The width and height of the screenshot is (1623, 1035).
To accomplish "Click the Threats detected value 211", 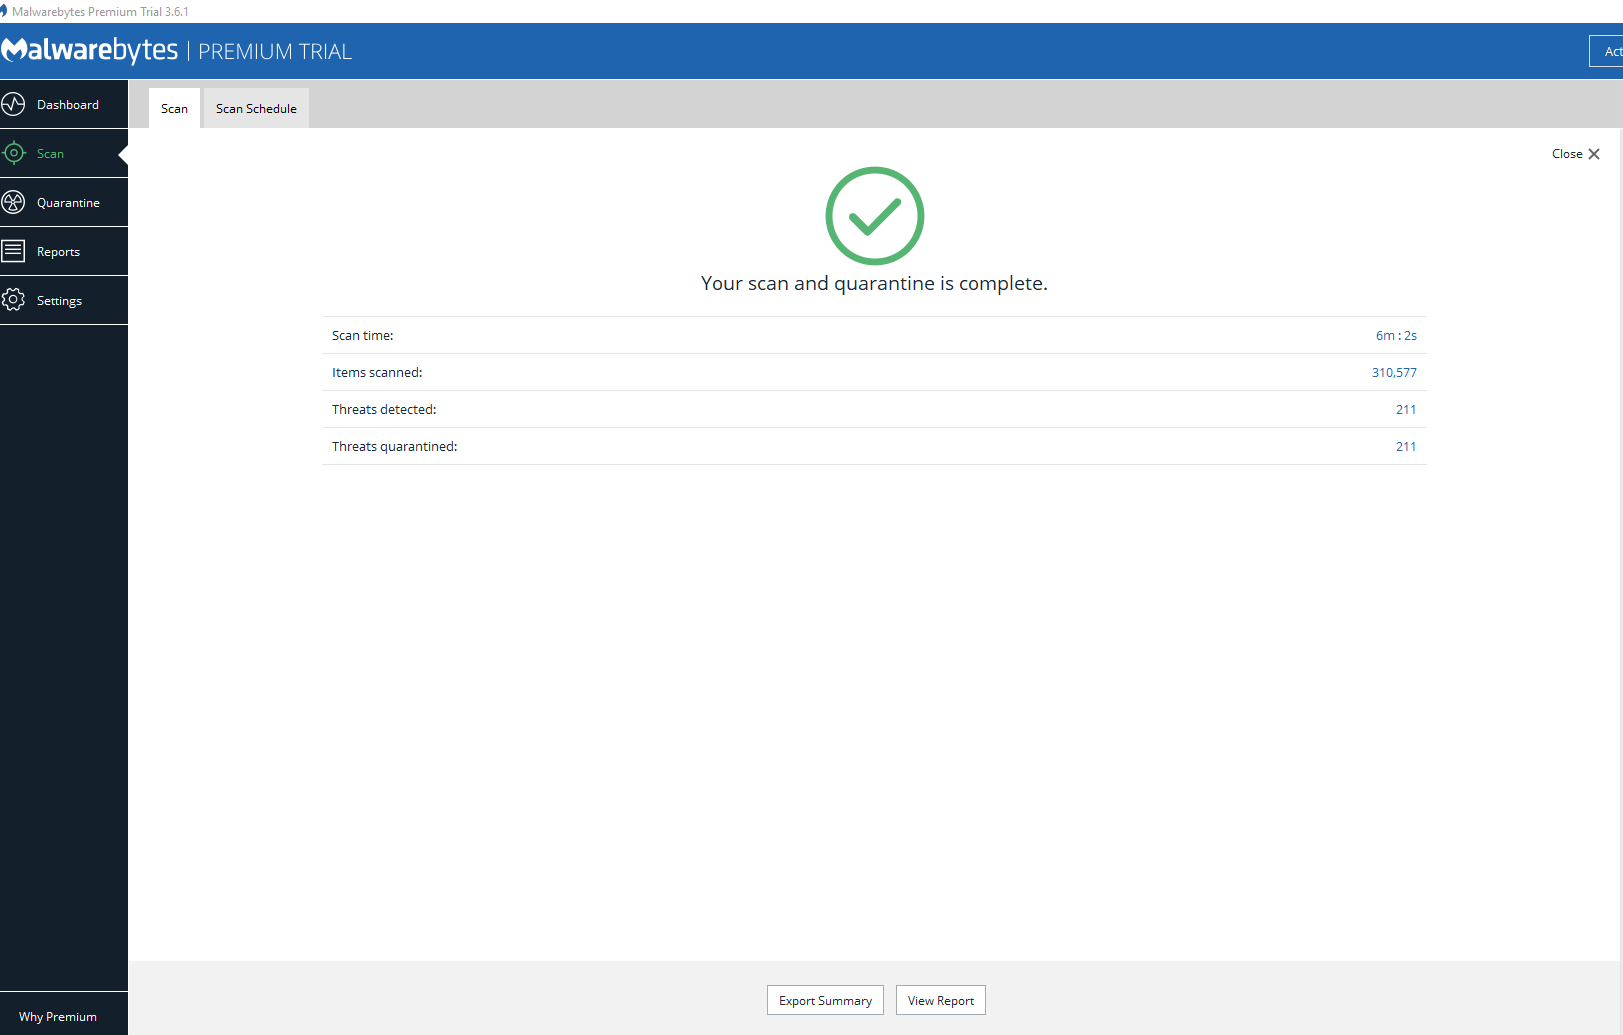I will [x=1406, y=409].
